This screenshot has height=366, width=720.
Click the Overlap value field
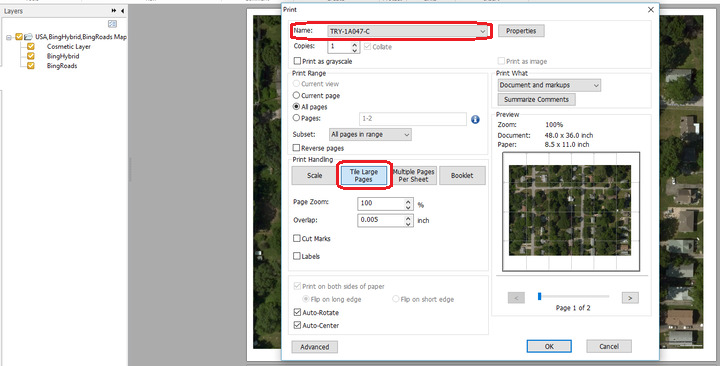(381, 220)
